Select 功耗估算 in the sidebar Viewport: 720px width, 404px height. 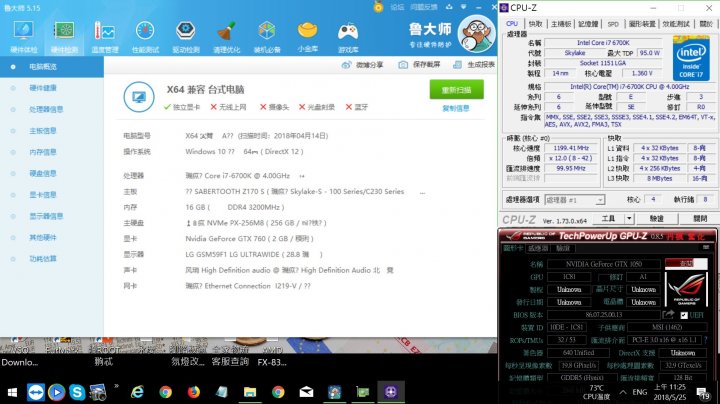pos(52,258)
